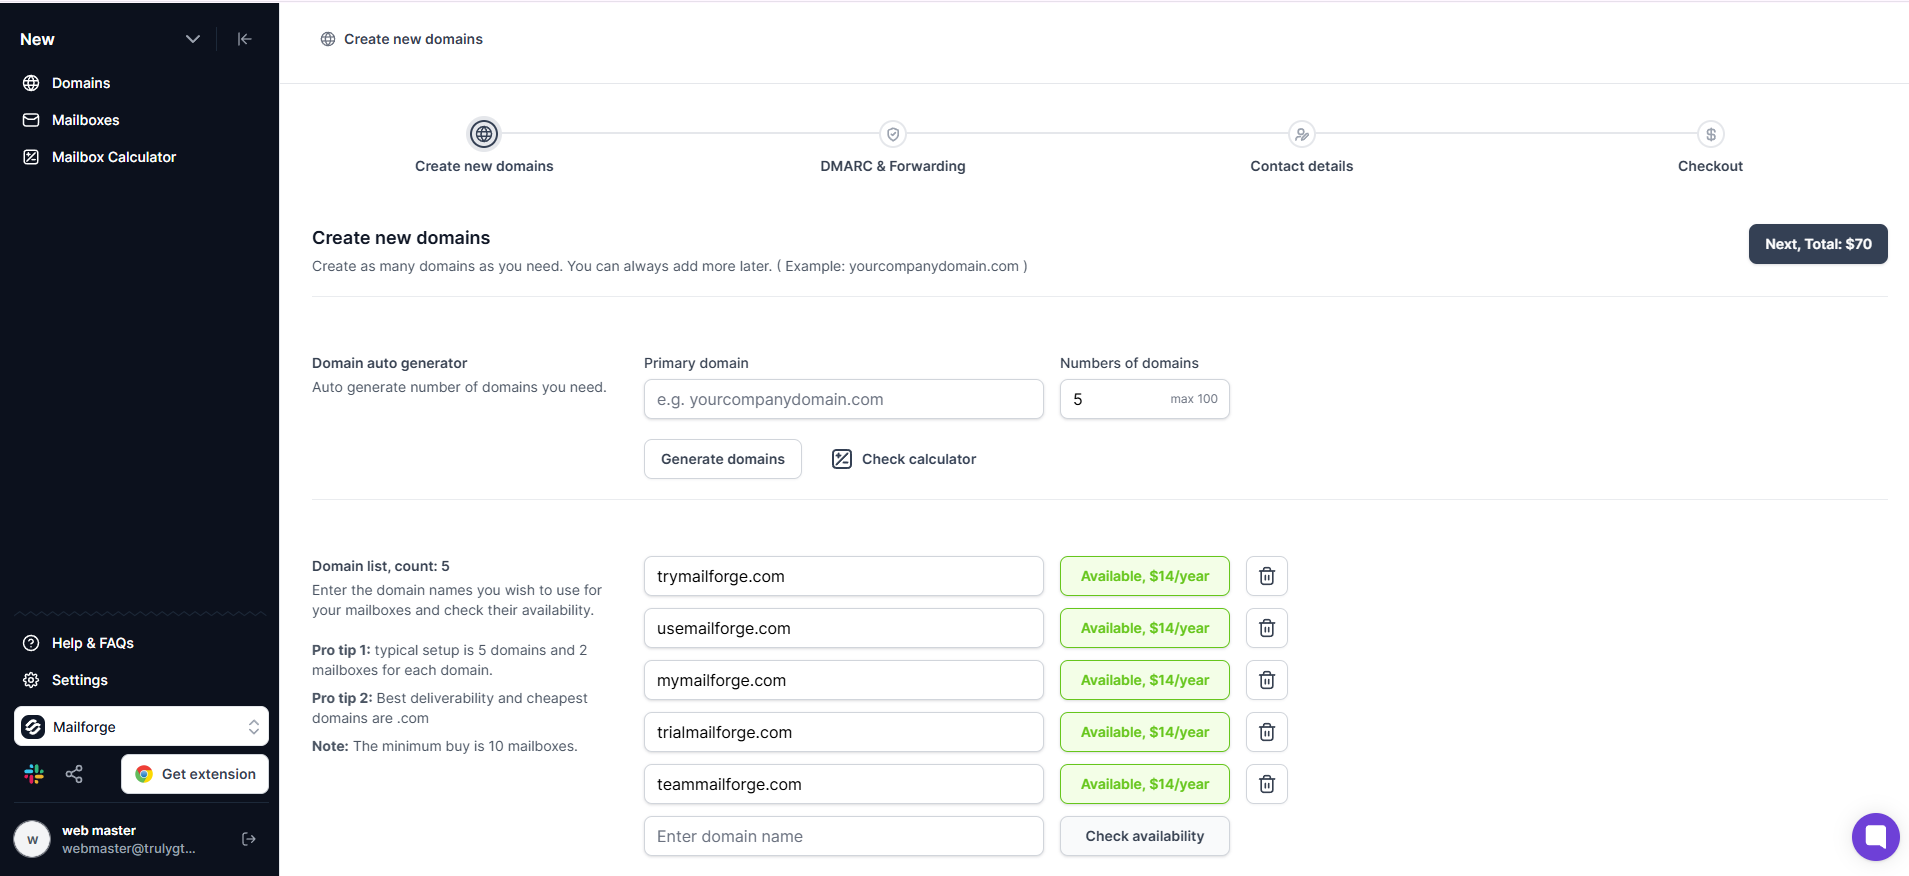
Task: Click the Check availability button
Action: tap(1145, 836)
